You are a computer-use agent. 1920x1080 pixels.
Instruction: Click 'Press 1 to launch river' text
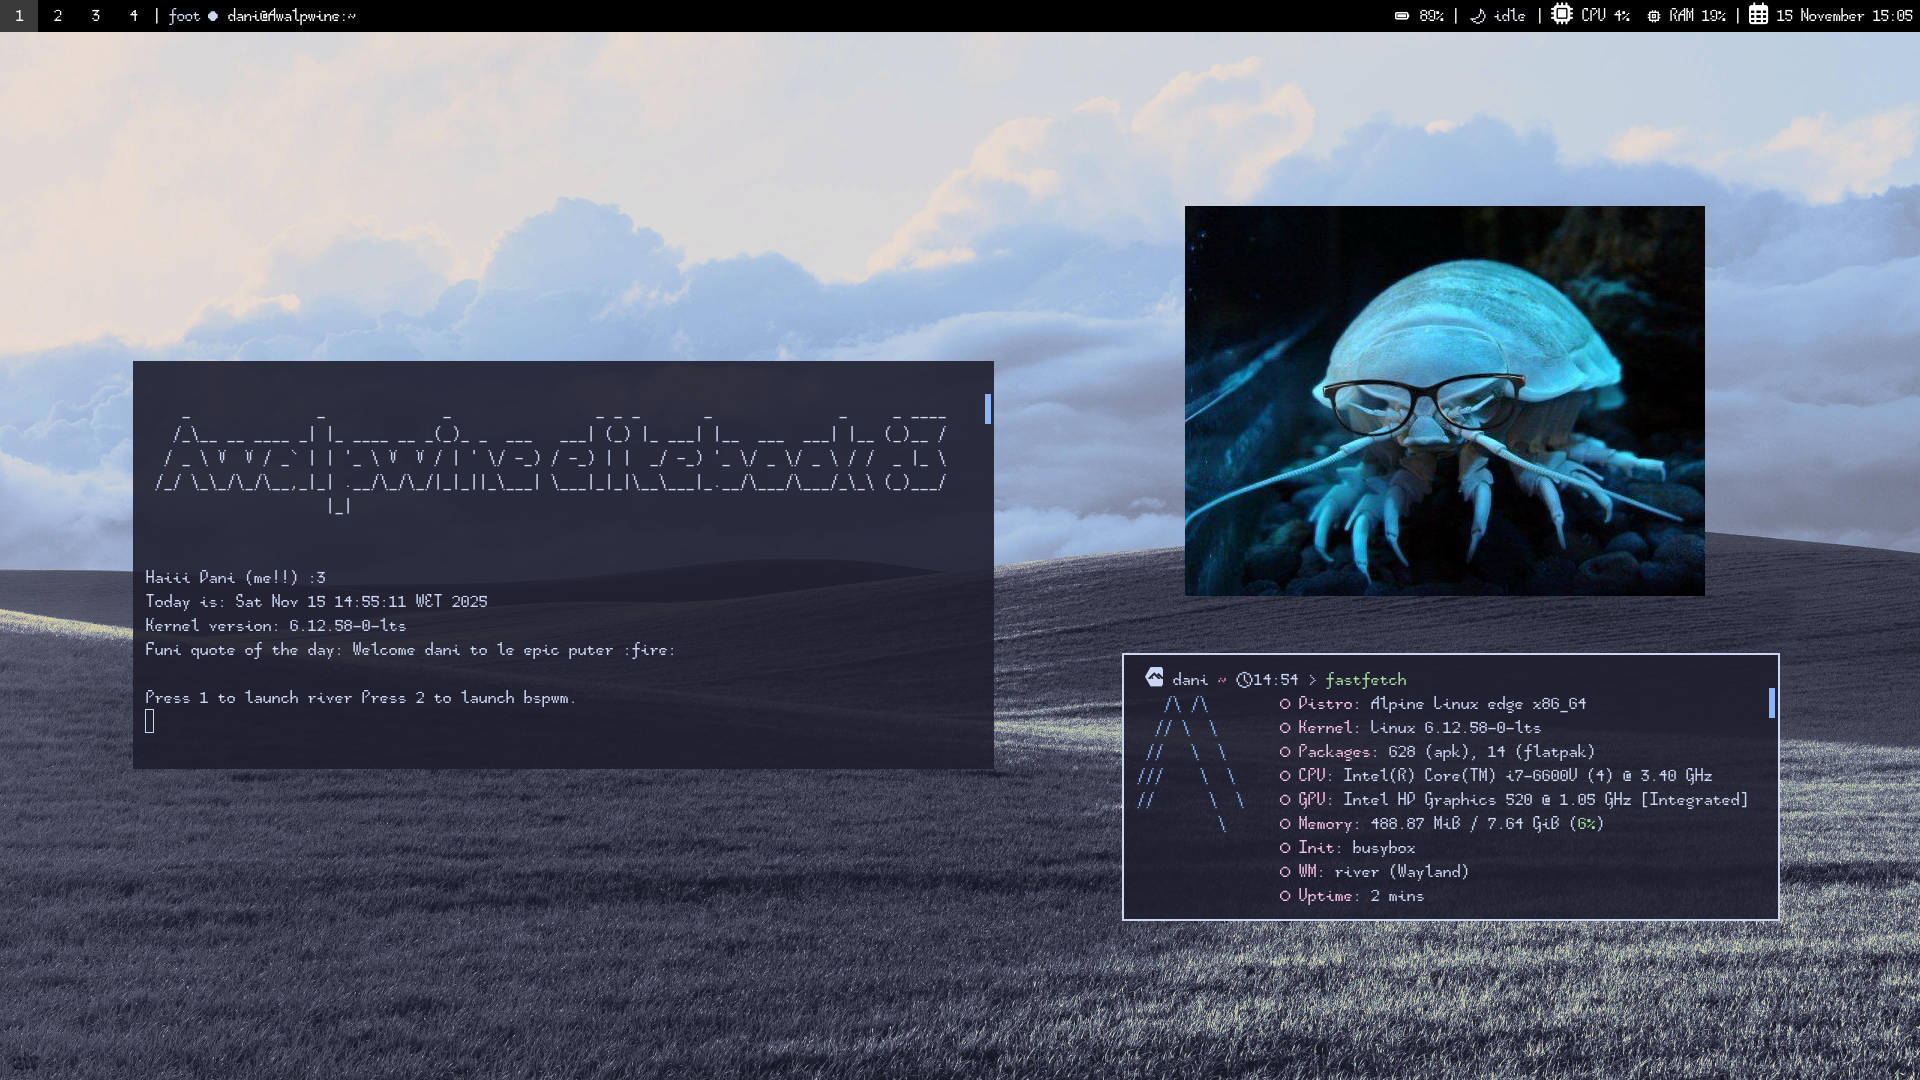(250, 697)
